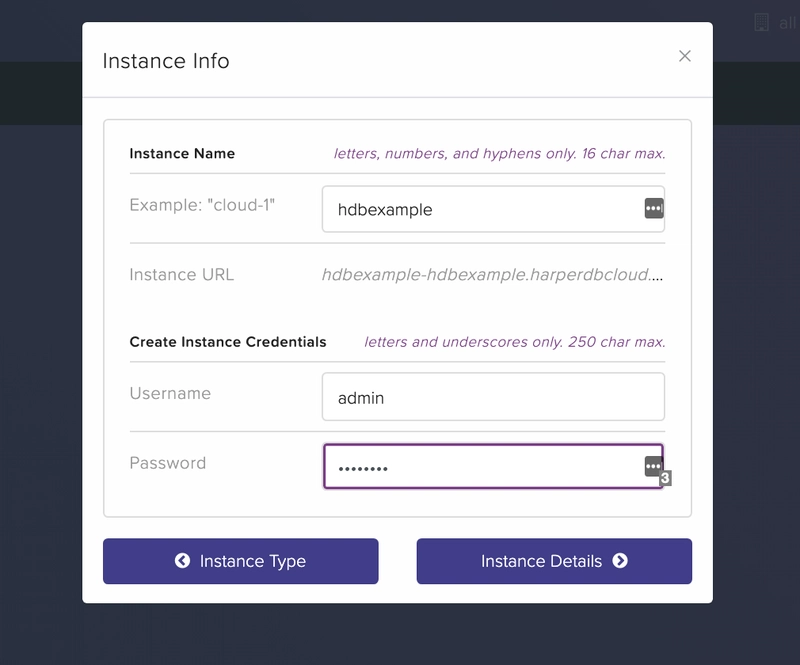The width and height of the screenshot is (800, 665).
Task: Close the Instance Info dialog
Action: tap(685, 56)
